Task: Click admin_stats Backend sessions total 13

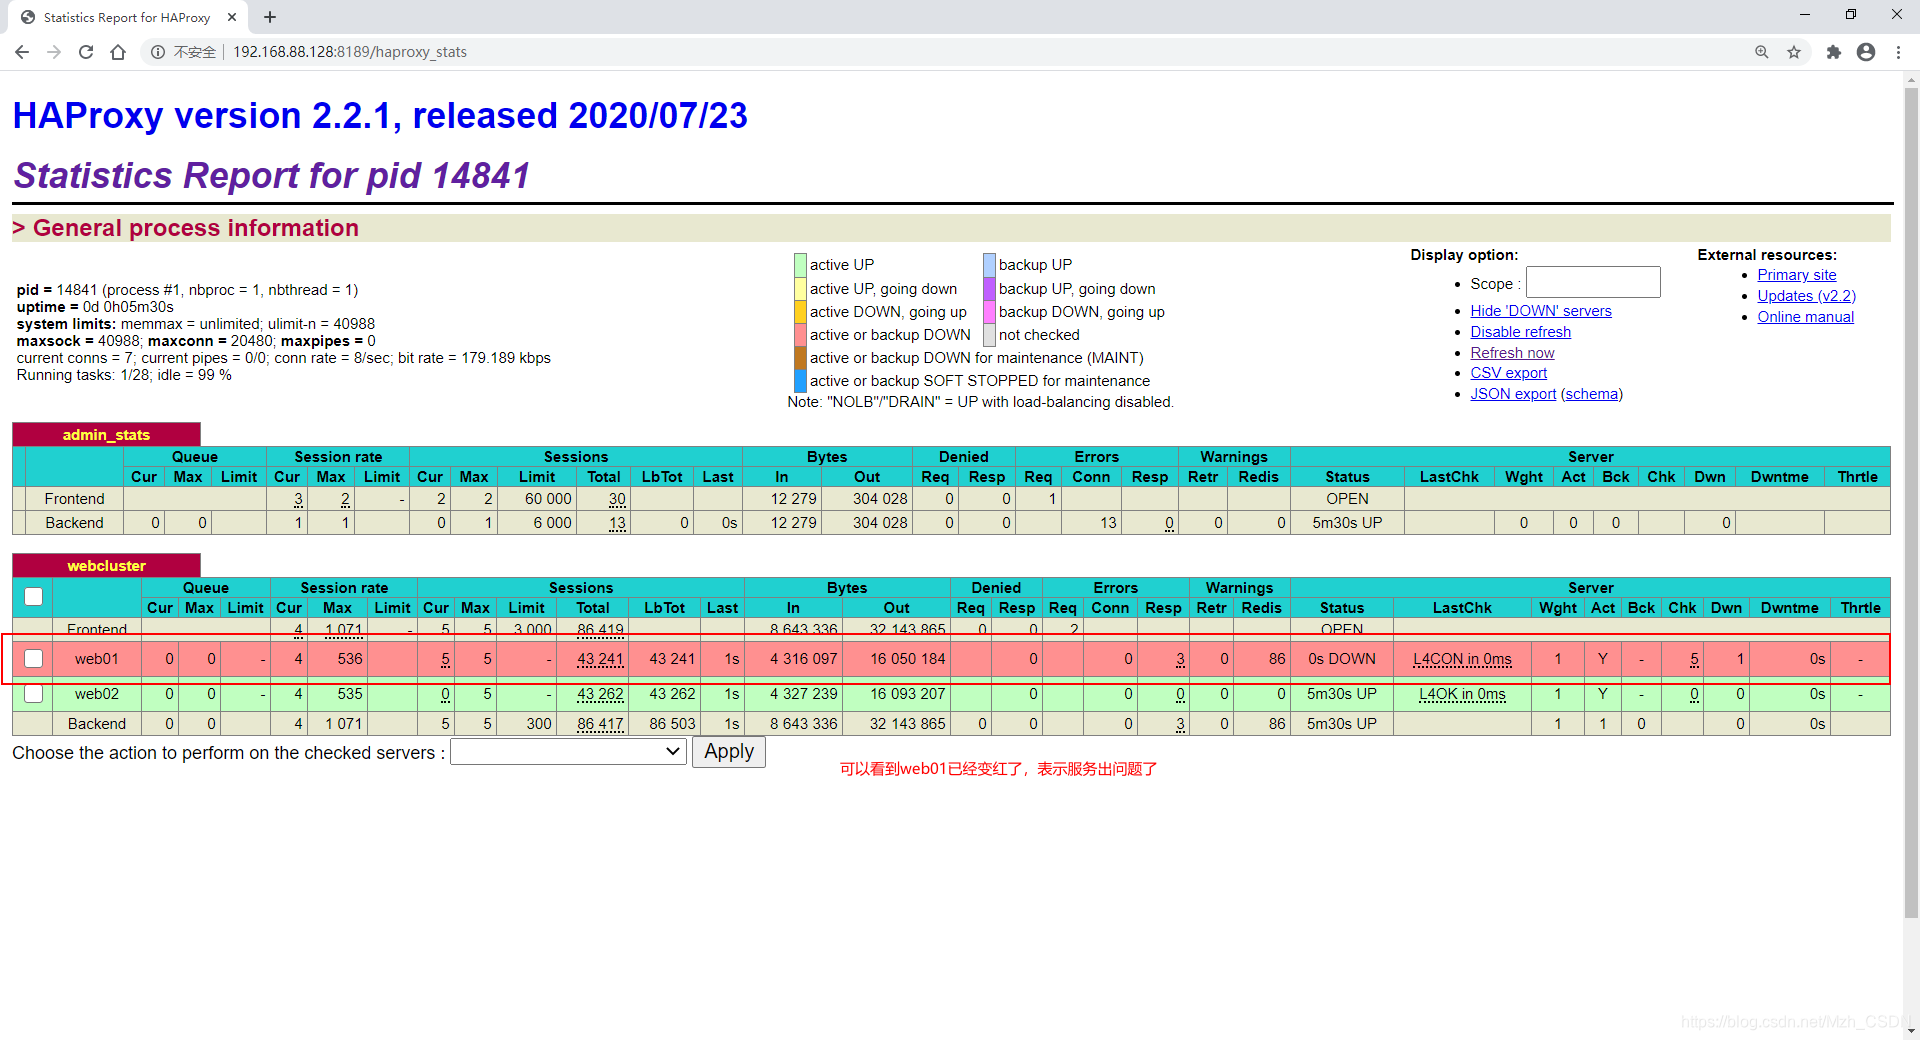Action: pyautogui.click(x=617, y=523)
